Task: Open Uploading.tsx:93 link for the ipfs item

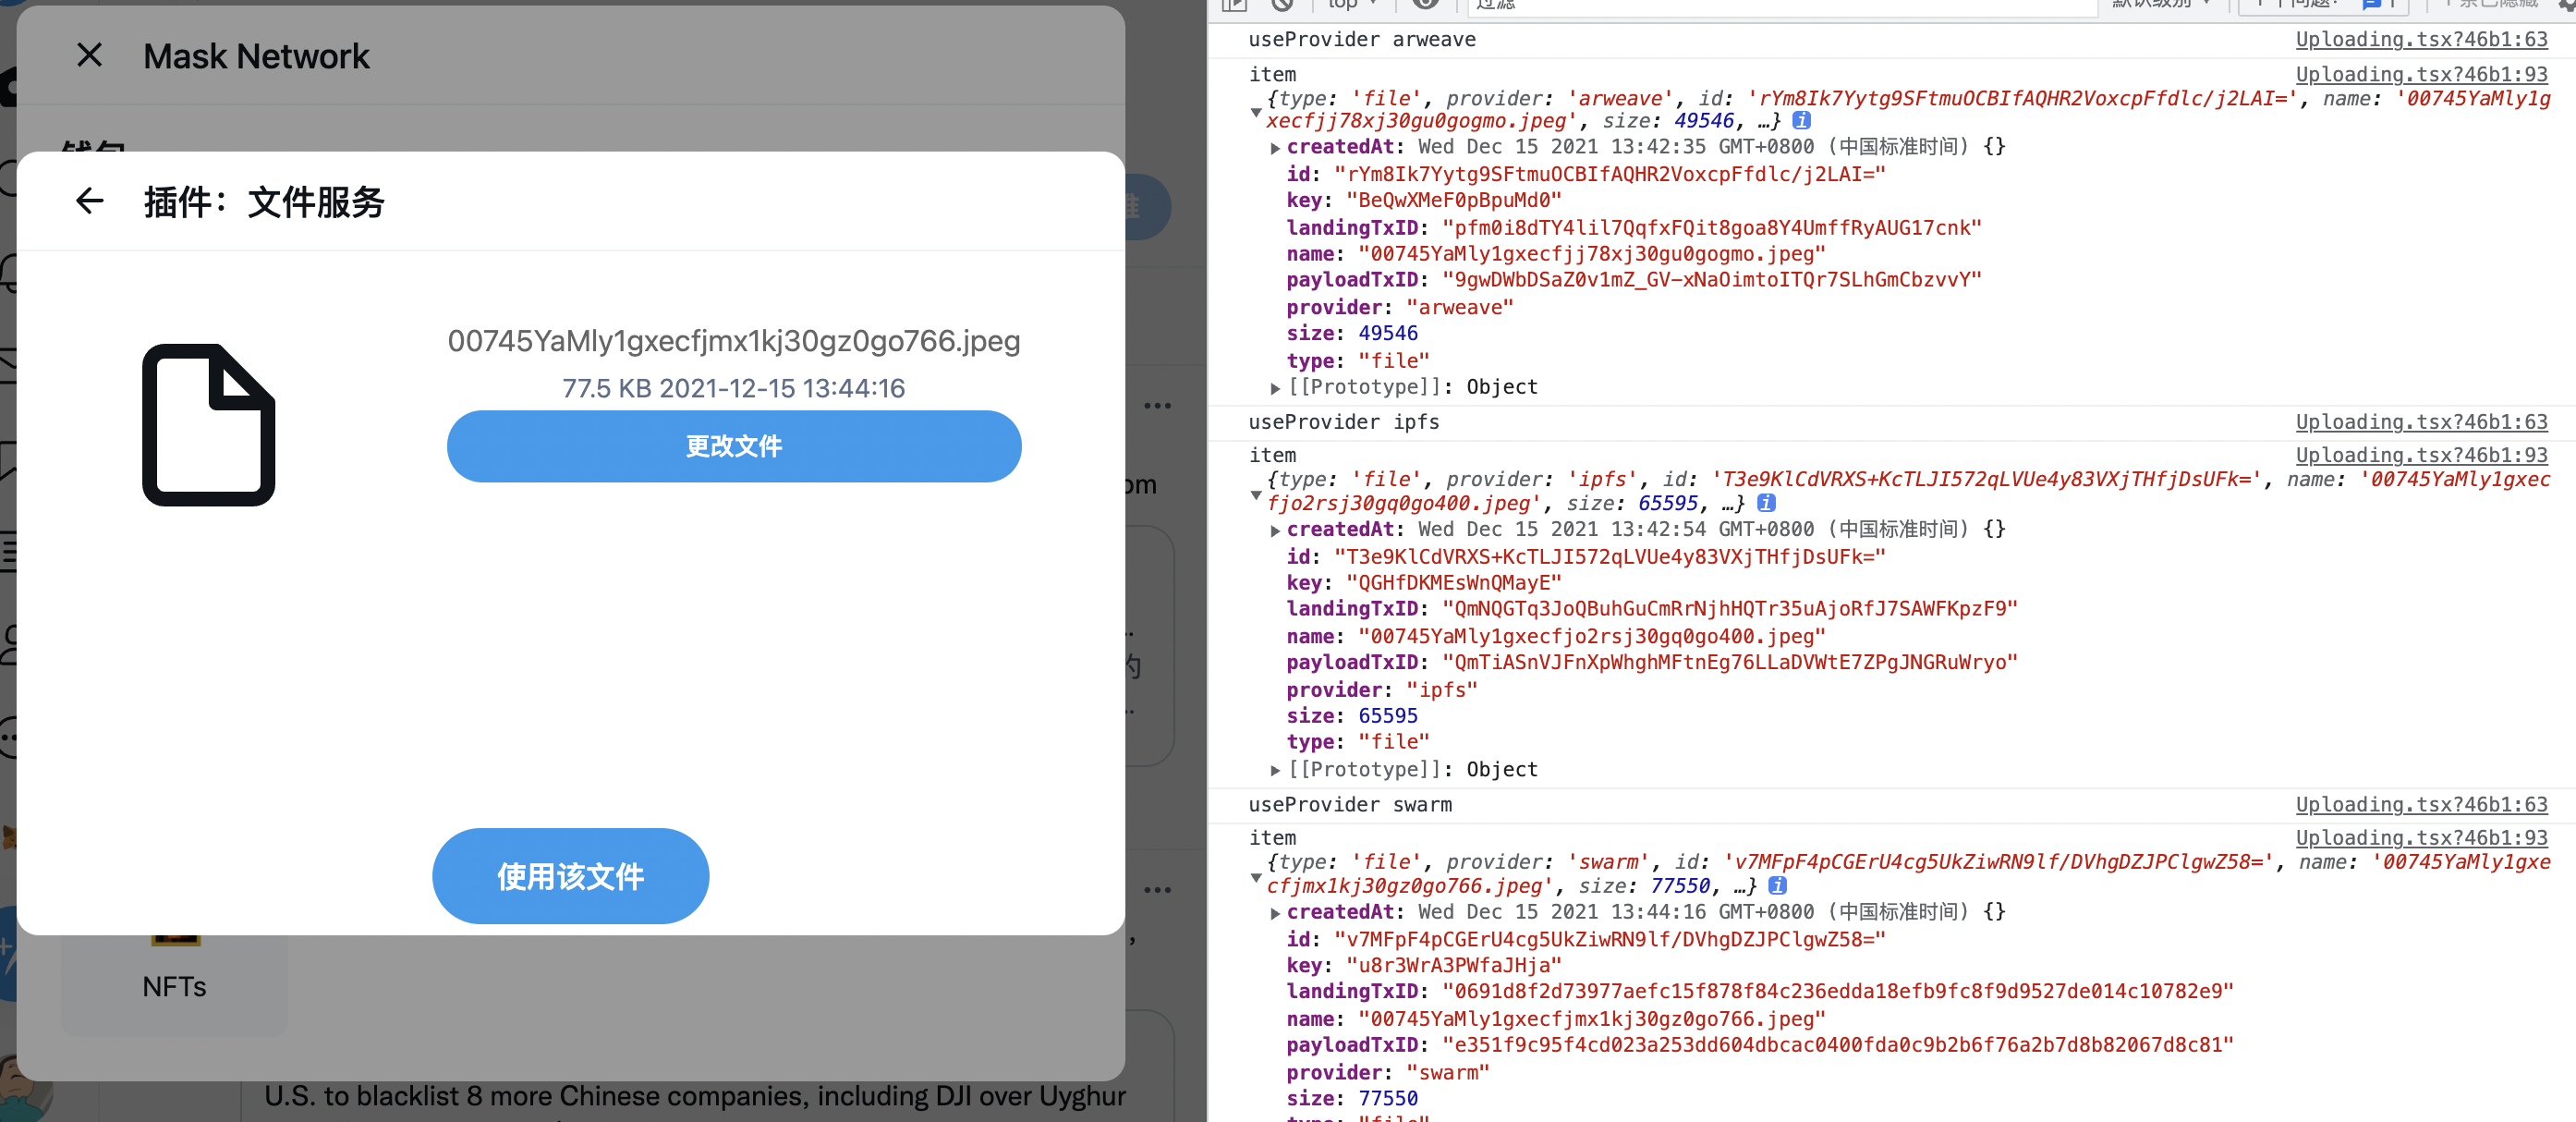Action: 2420,455
